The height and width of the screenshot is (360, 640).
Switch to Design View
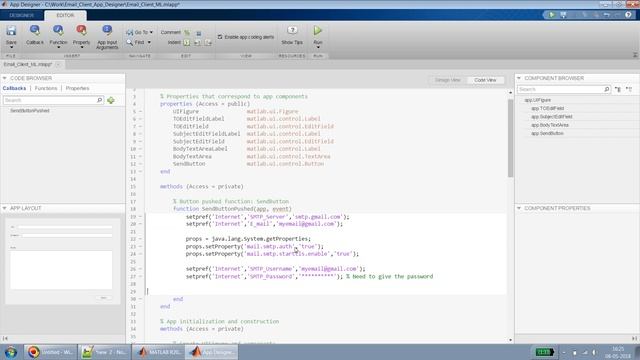pyautogui.click(x=447, y=80)
